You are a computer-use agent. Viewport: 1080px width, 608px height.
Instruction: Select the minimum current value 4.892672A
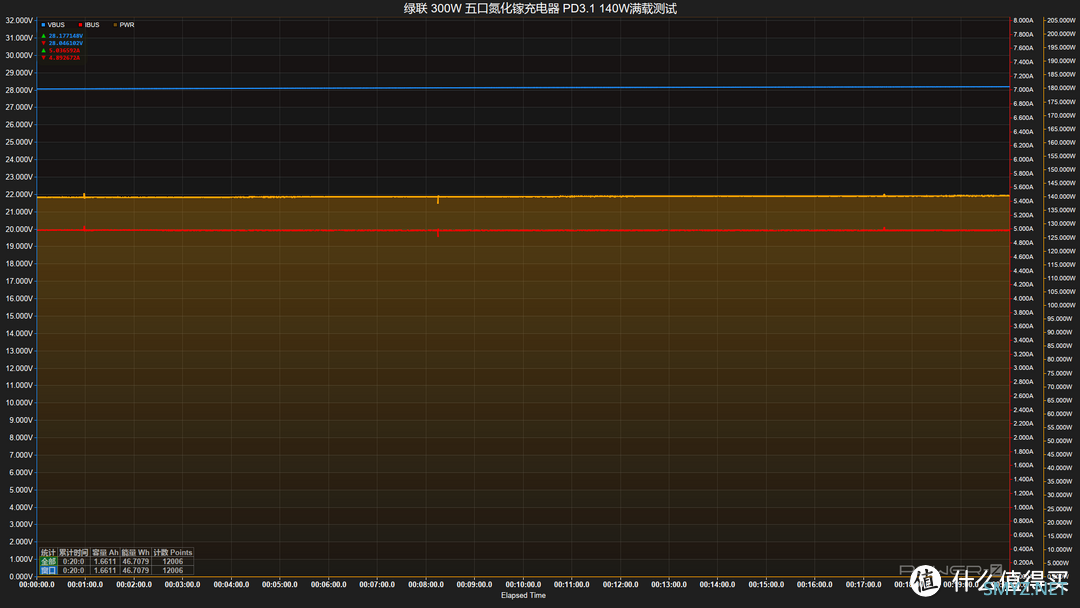tap(64, 58)
